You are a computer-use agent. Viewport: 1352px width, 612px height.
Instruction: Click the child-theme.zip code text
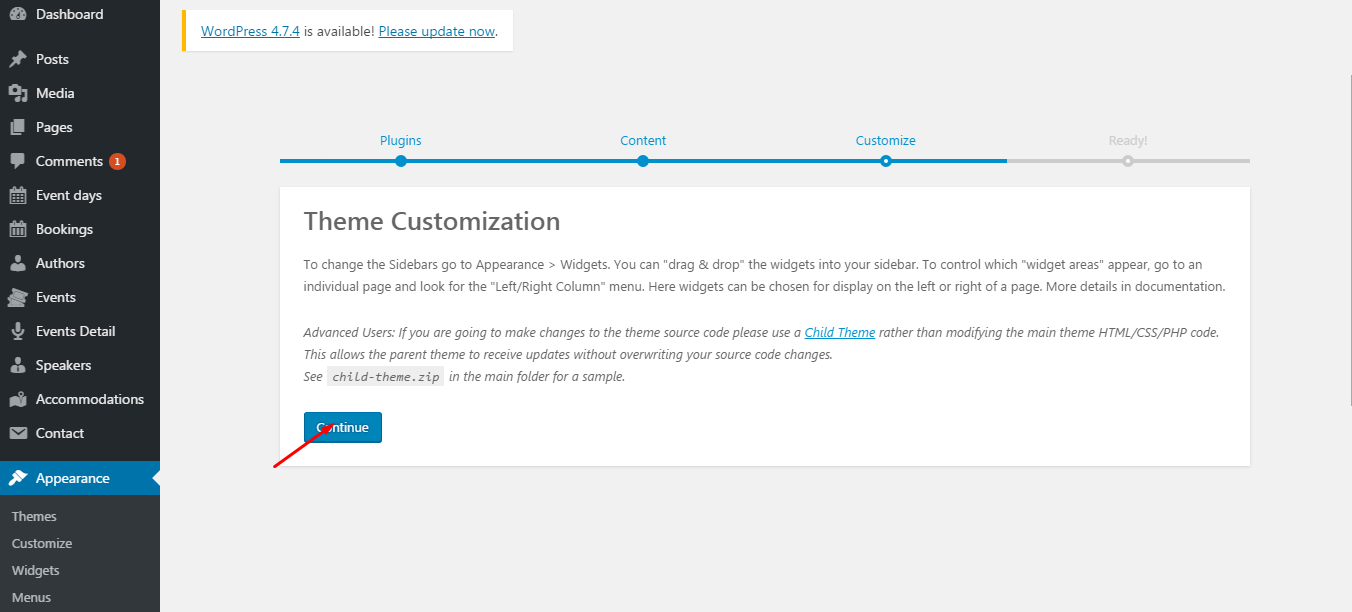coord(386,377)
